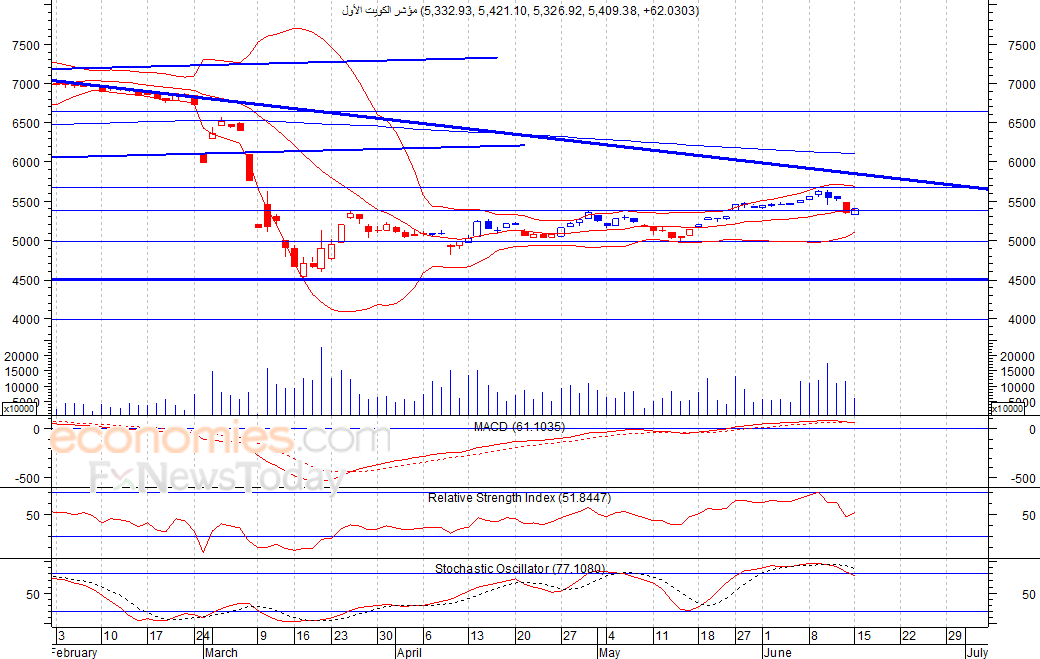Click the date 22 marker in June
The height and width of the screenshot is (659, 1040).
coord(909,636)
